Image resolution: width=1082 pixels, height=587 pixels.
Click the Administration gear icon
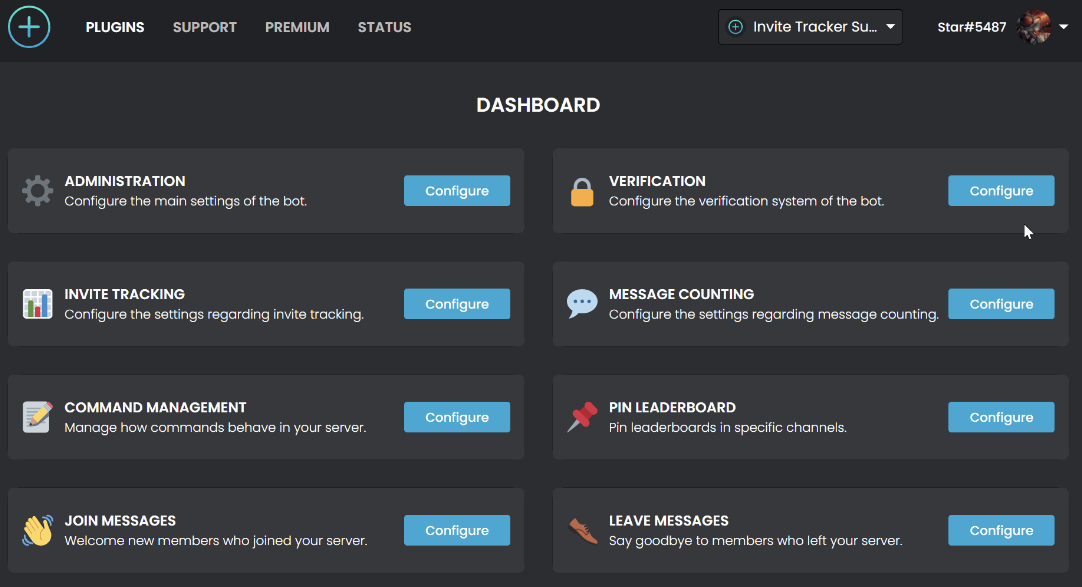pyautogui.click(x=37, y=190)
